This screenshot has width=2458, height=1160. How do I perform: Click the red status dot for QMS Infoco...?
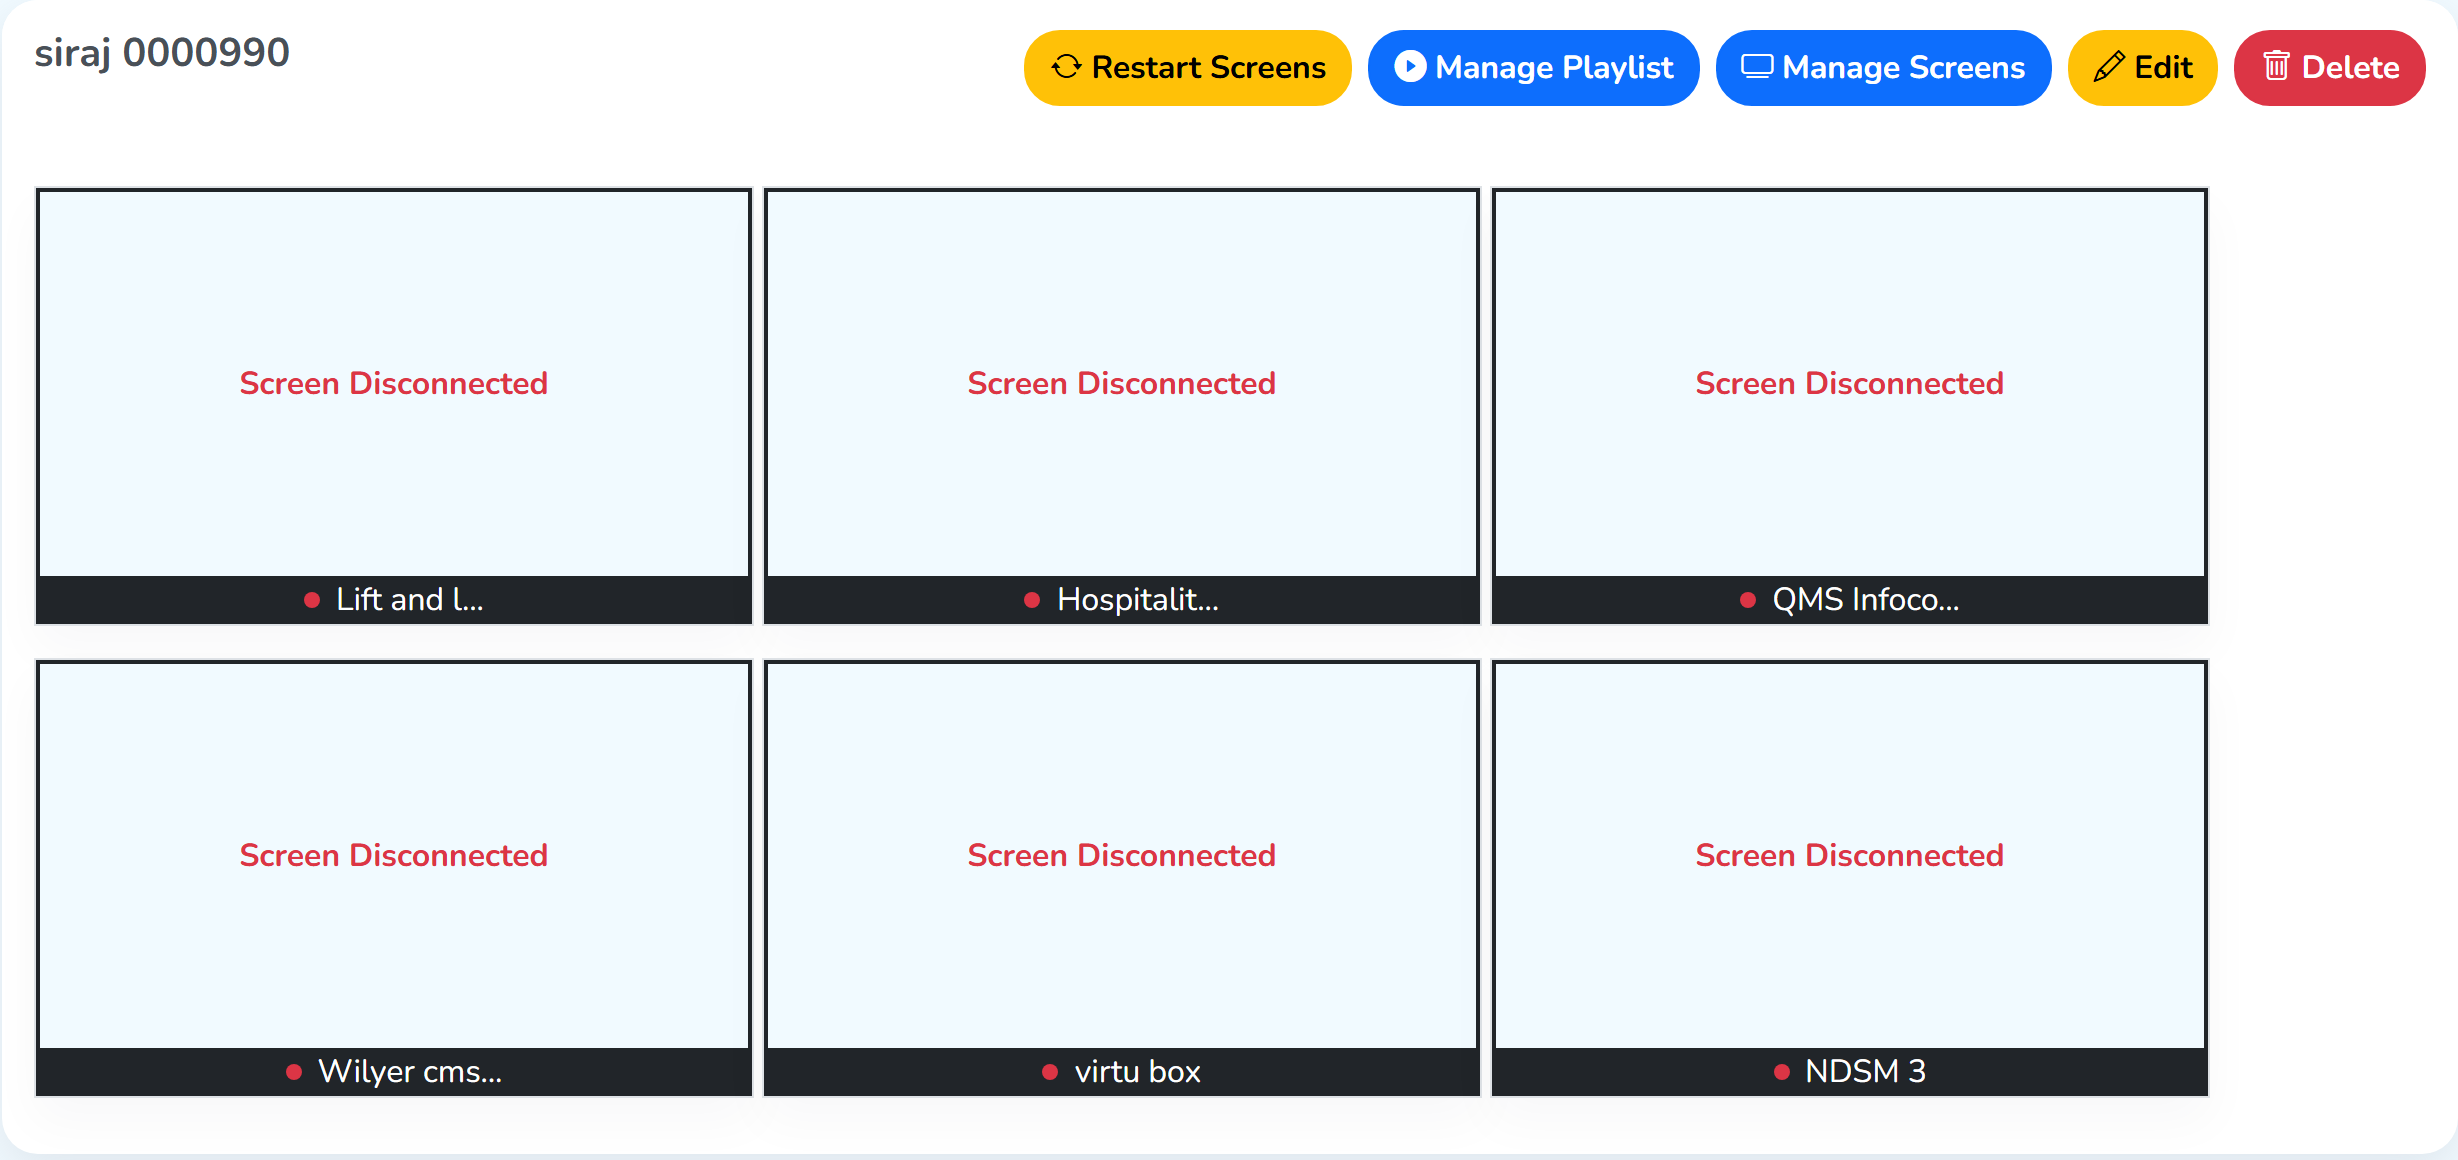pos(1748,600)
